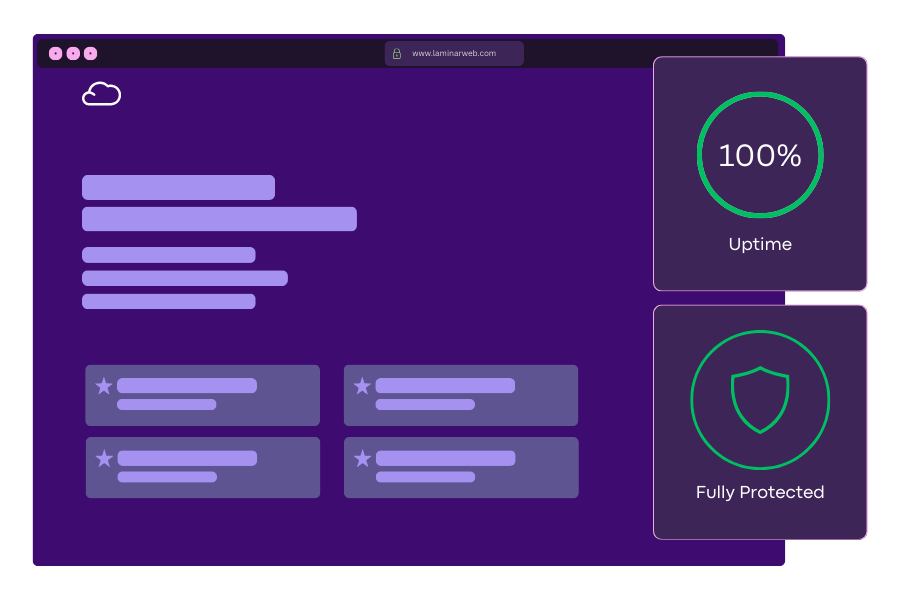Viewport: 900px width, 600px height.
Task: Select the top-right feature card subtitle bar
Action: click(x=425, y=405)
